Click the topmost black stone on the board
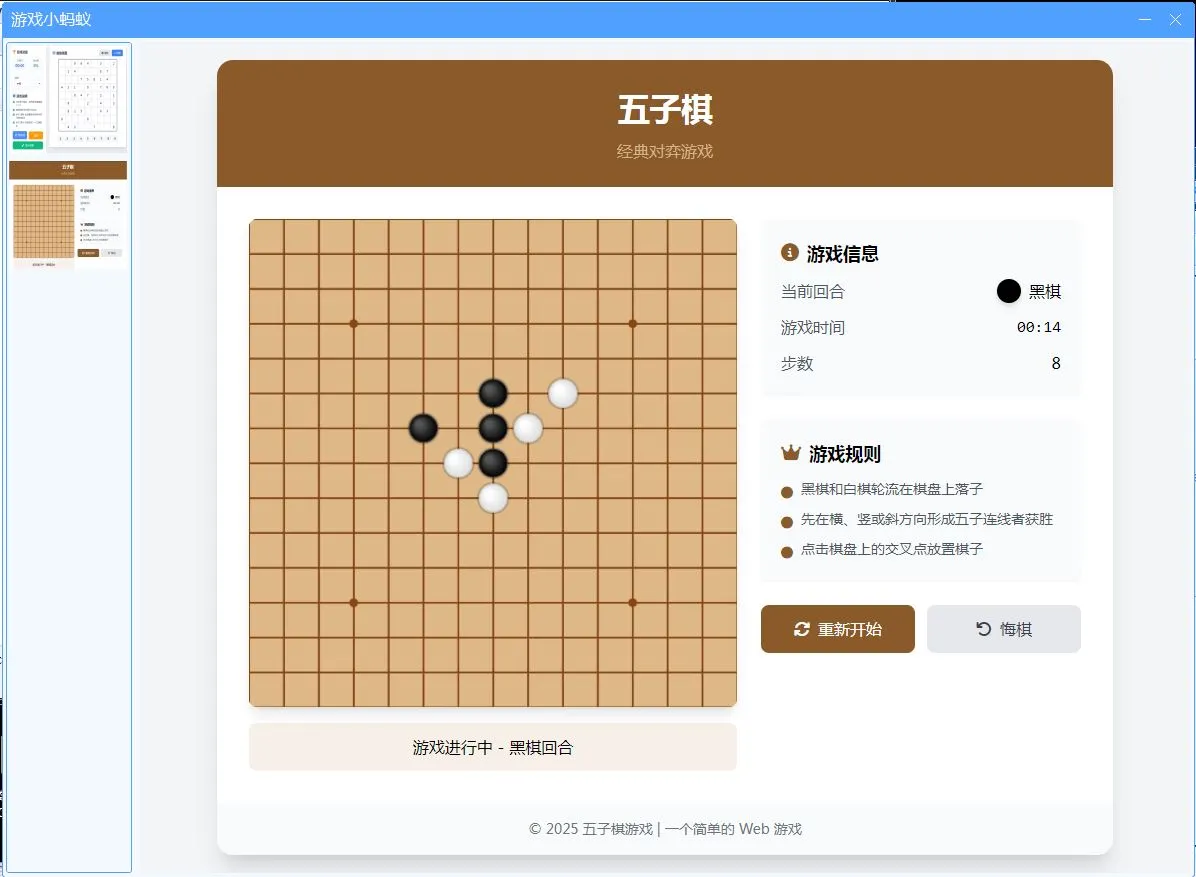Viewport: 1196px width, 877px height. (x=493, y=392)
